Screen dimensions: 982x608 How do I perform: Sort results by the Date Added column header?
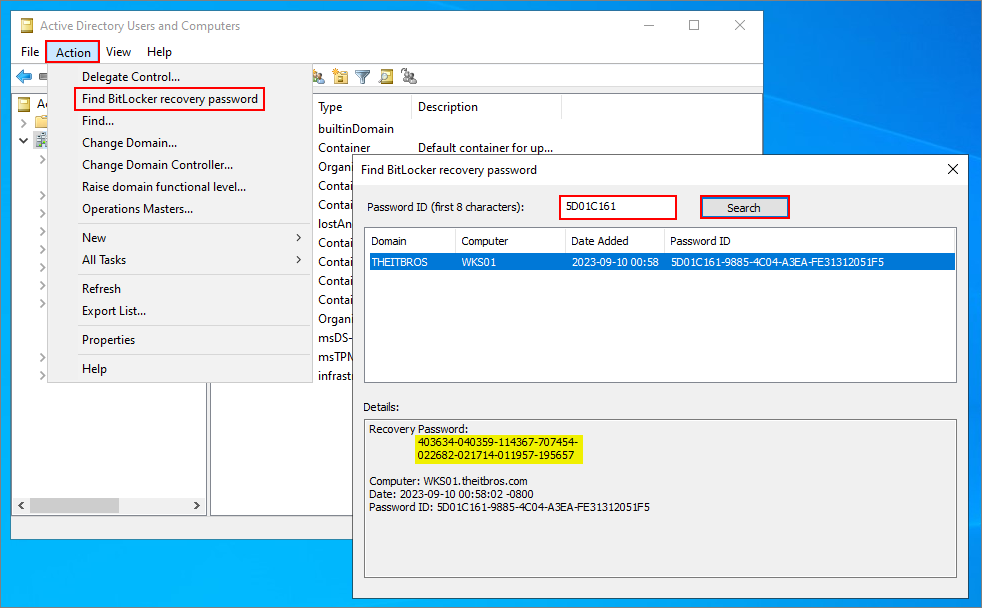(615, 241)
